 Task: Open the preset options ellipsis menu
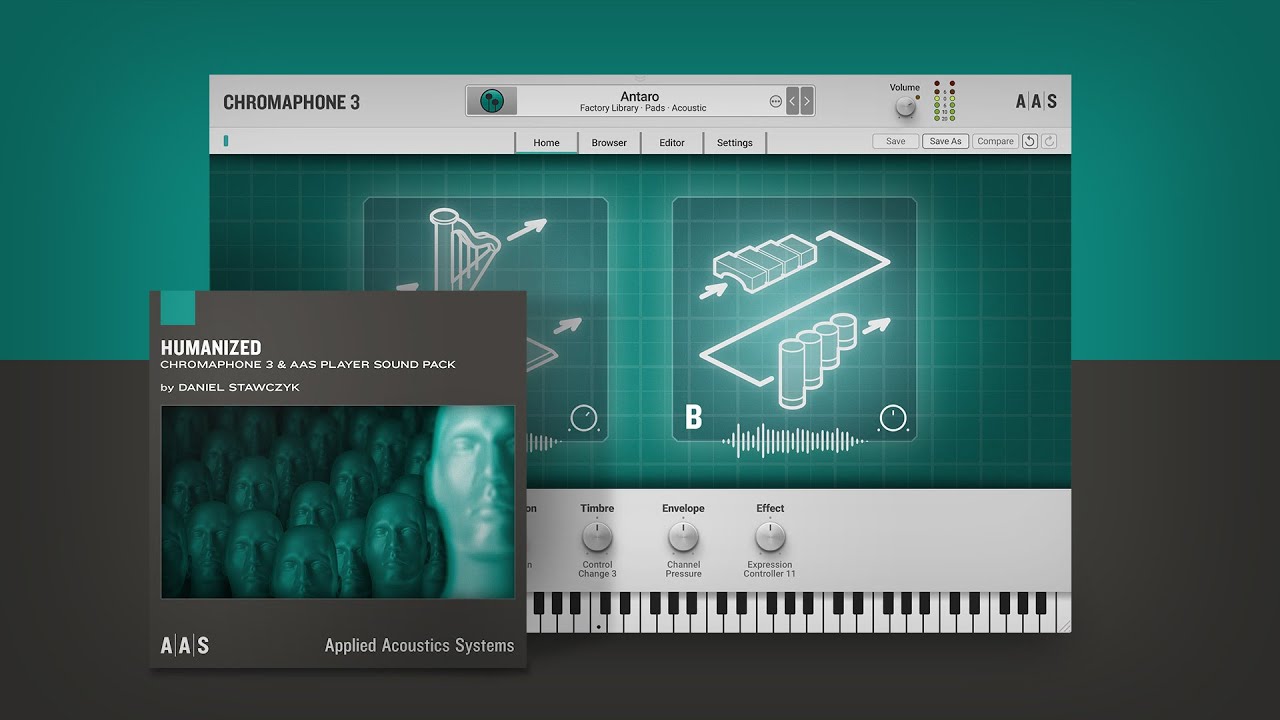coord(775,102)
